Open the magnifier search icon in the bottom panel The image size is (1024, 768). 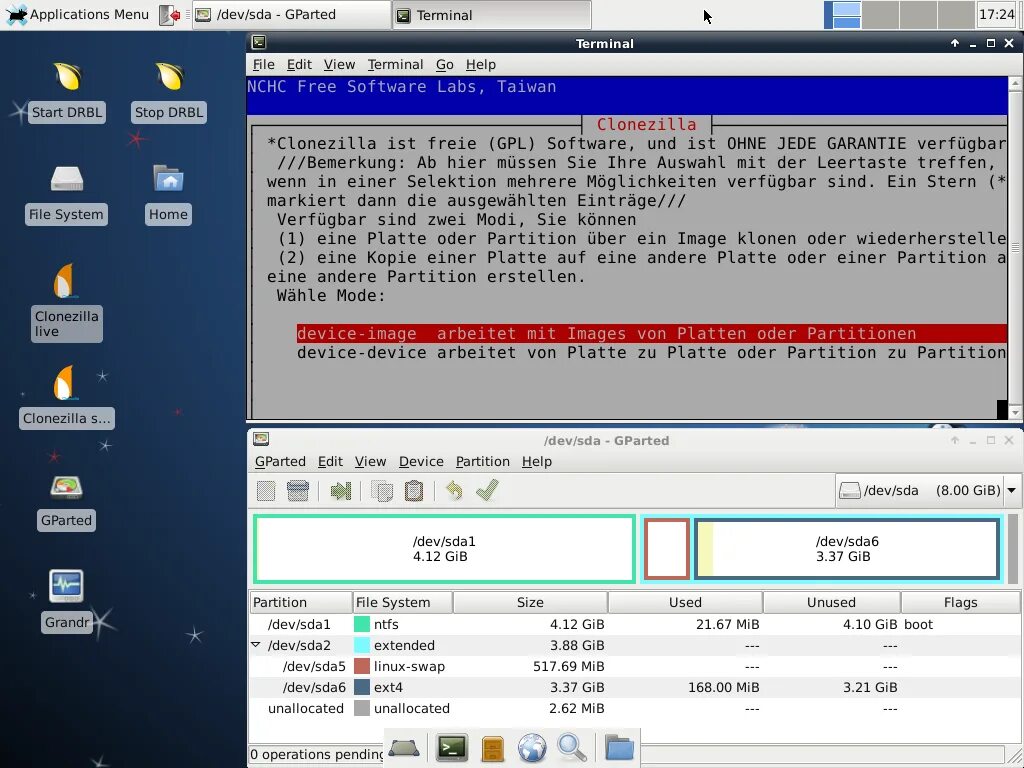571,748
